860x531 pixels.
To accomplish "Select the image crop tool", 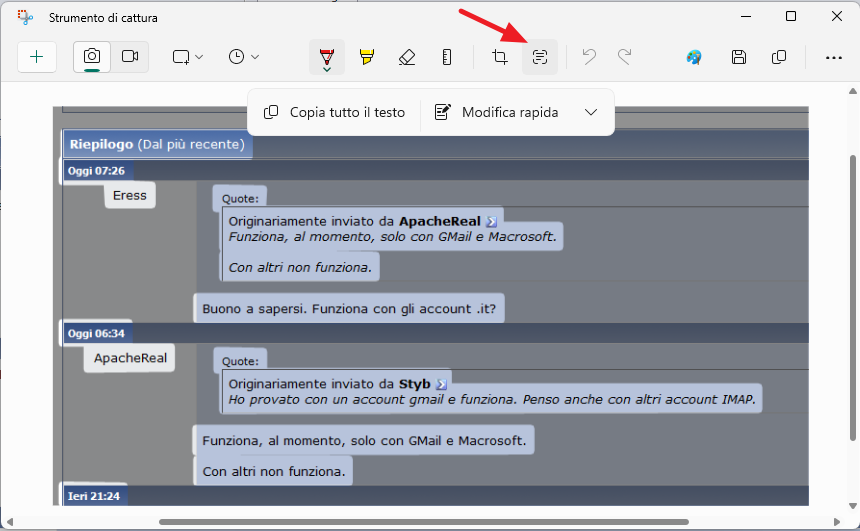I will (x=500, y=57).
